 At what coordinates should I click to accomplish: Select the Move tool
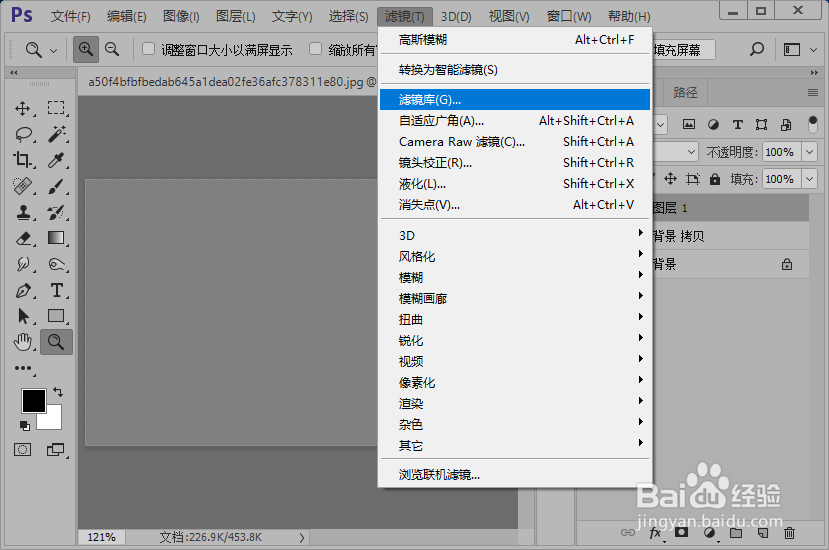coord(22,108)
